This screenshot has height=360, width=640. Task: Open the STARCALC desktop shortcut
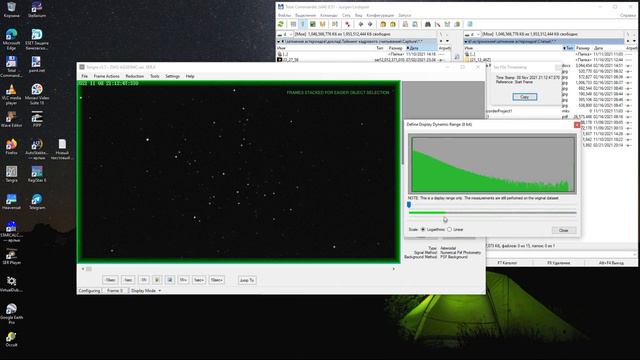coord(11,231)
